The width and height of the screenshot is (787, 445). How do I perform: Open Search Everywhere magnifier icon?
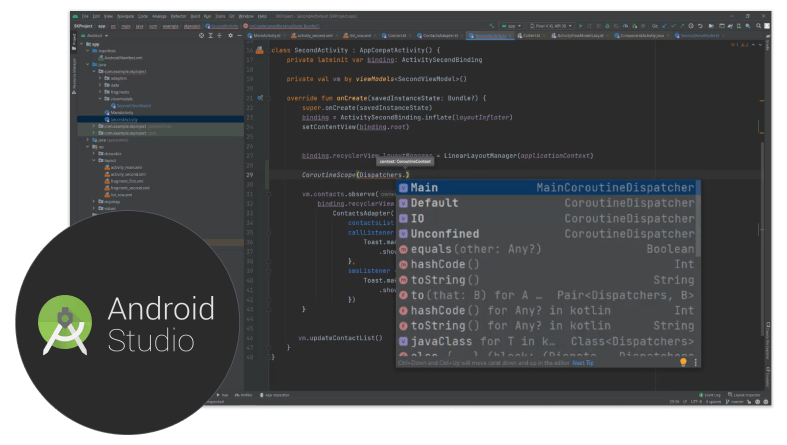pyautogui.click(x=758, y=26)
